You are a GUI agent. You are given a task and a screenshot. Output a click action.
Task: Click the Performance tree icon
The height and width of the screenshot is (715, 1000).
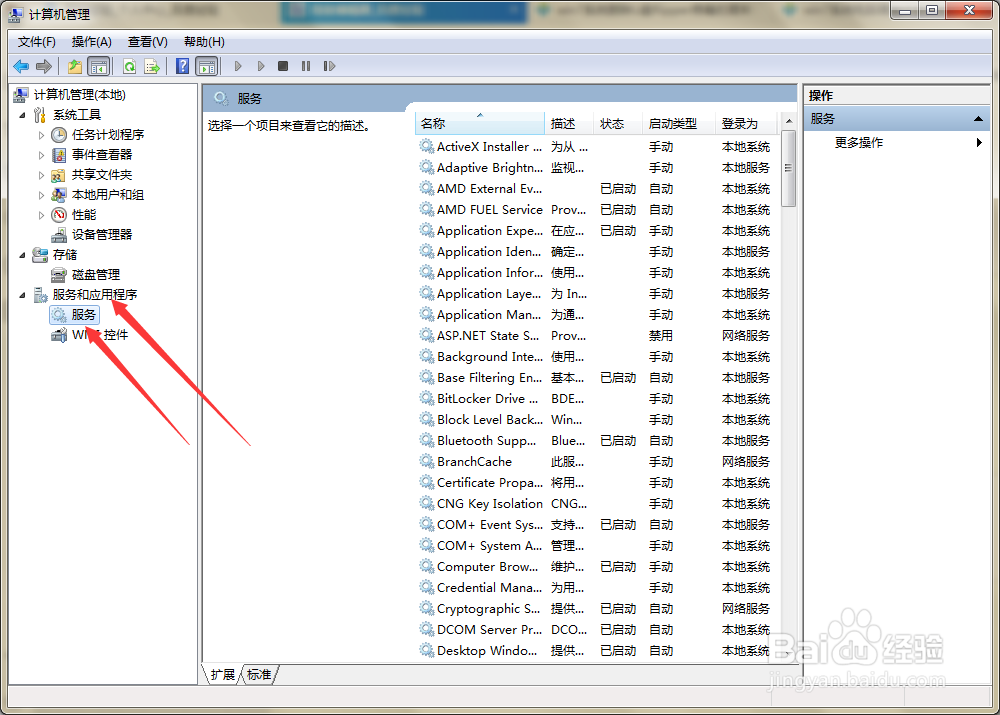click(x=59, y=215)
